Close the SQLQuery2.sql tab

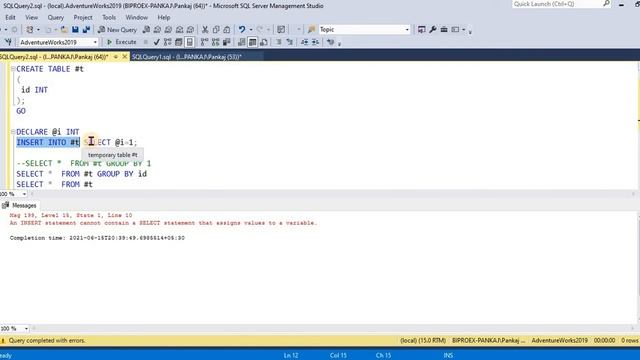coord(125,57)
